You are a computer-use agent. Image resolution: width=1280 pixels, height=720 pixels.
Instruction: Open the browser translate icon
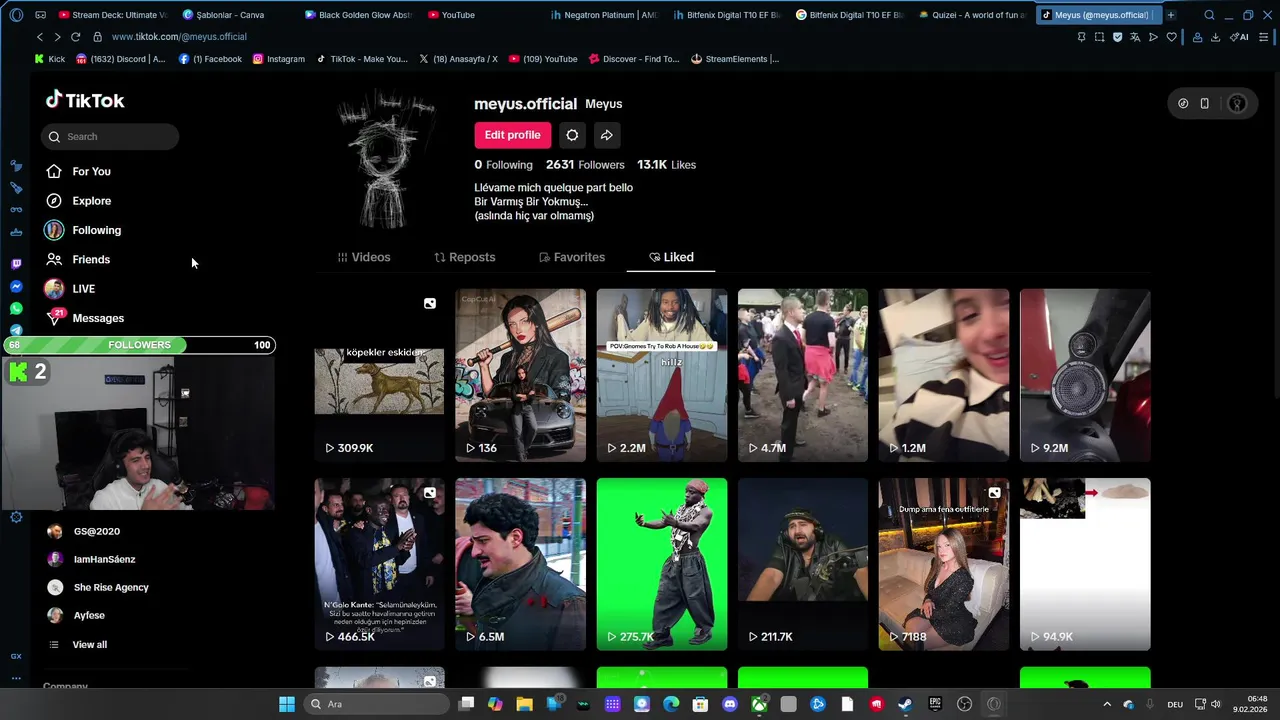(1135, 37)
